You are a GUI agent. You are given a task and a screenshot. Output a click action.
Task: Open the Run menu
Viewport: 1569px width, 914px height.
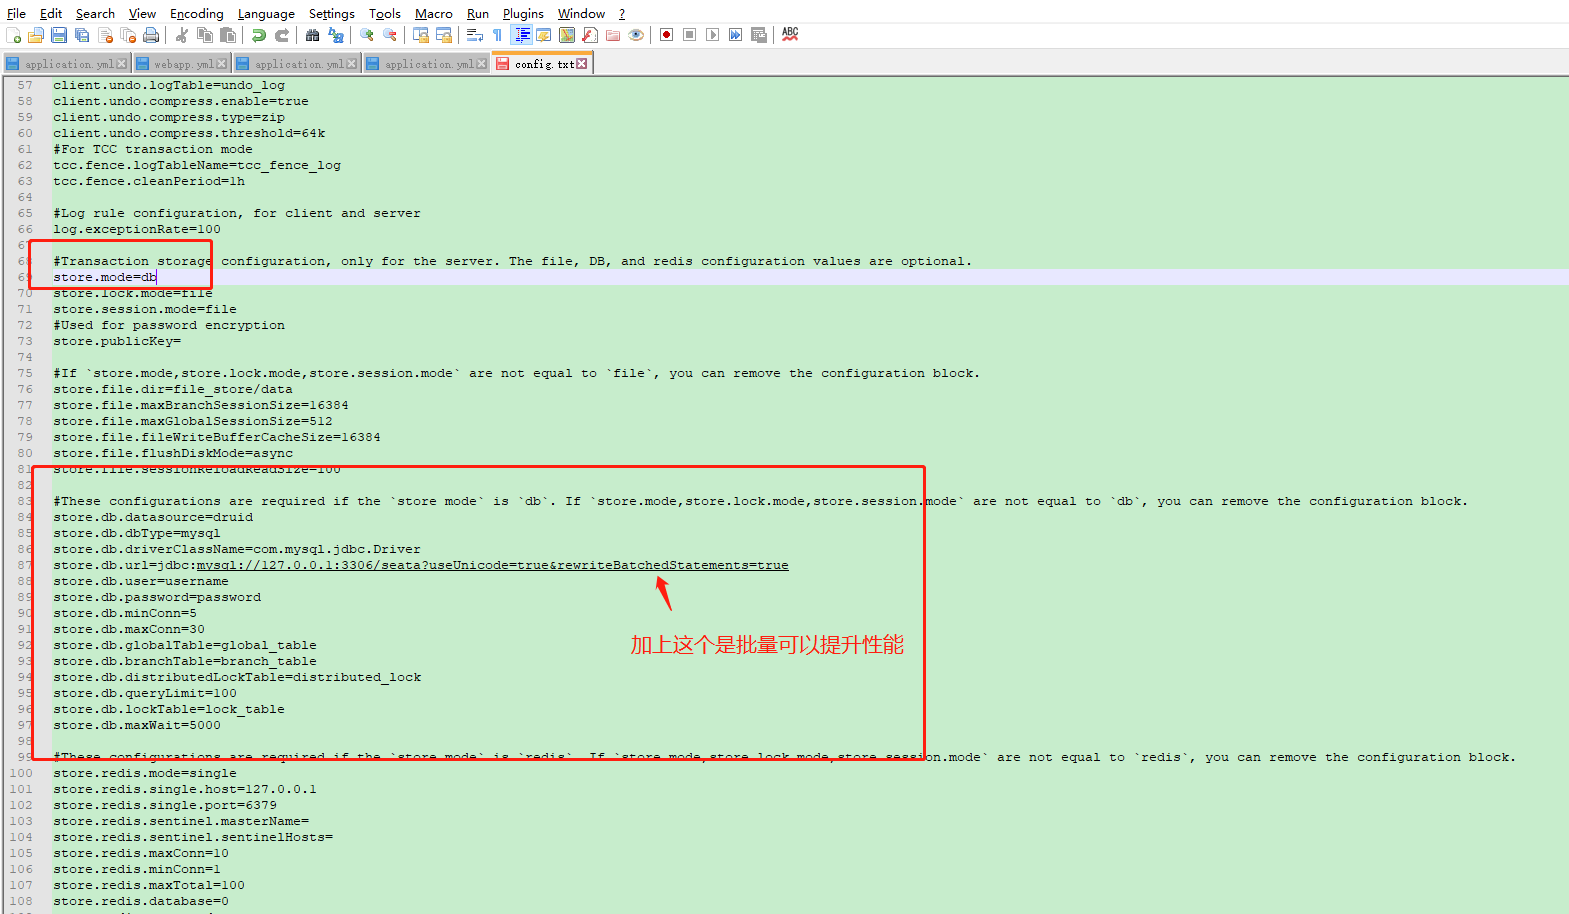[478, 14]
